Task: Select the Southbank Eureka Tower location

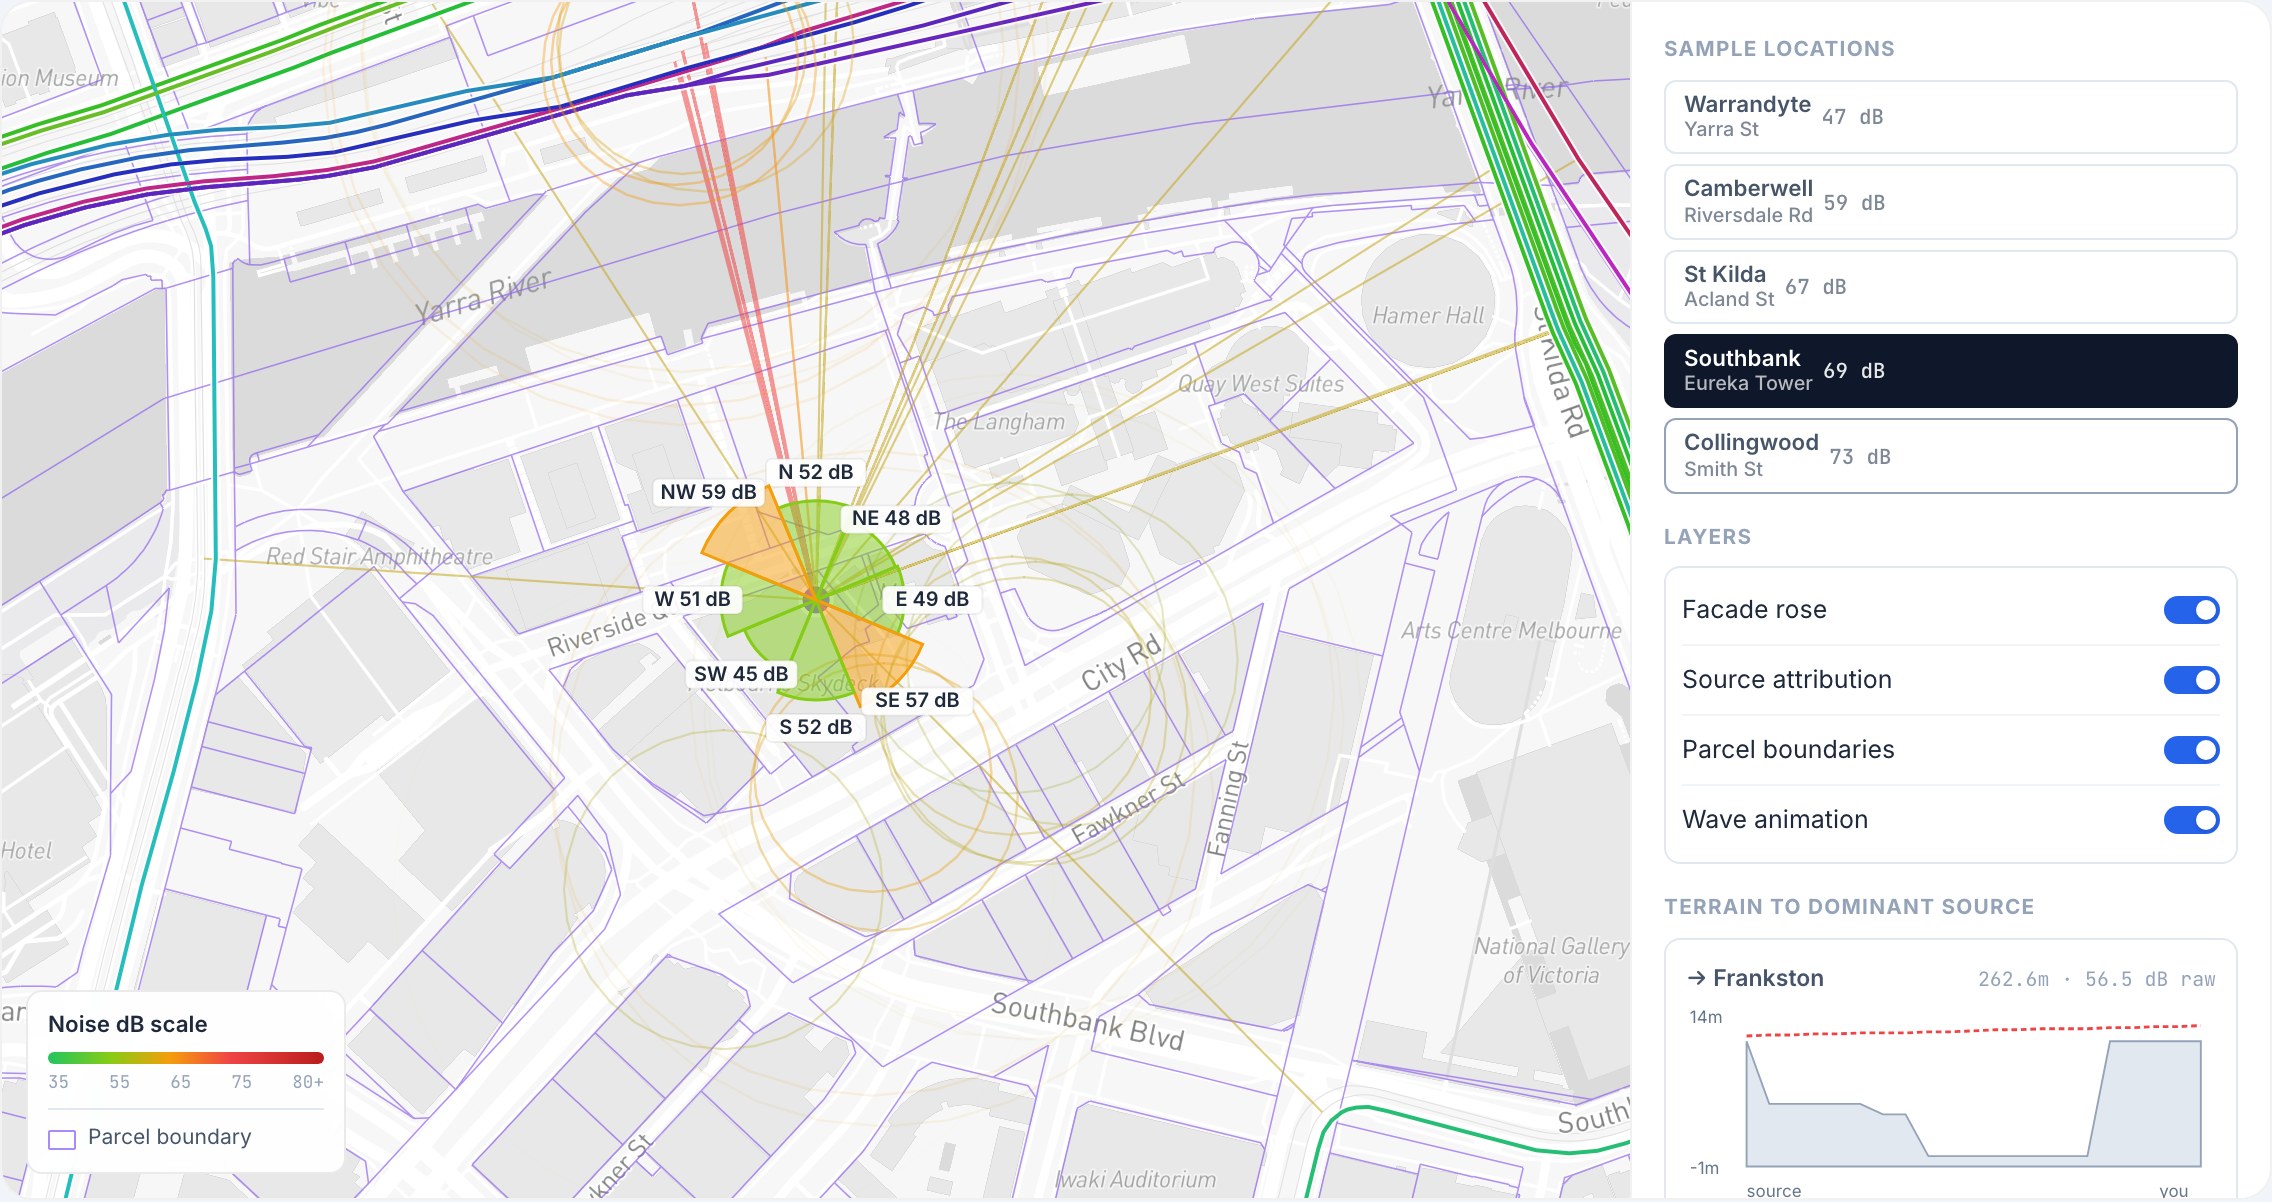Action: point(1950,371)
